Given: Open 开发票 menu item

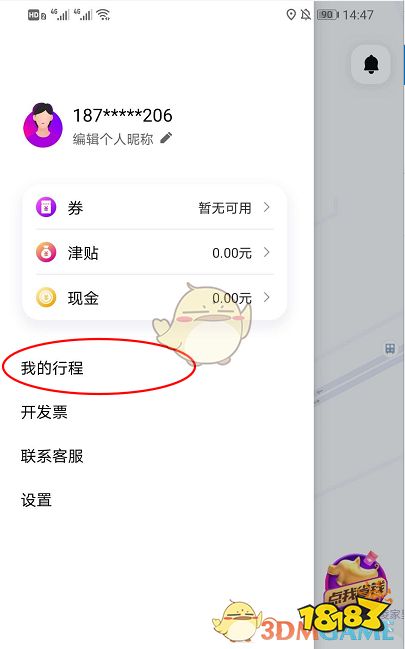Looking at the screenshot, I should (x=44, y=412).
